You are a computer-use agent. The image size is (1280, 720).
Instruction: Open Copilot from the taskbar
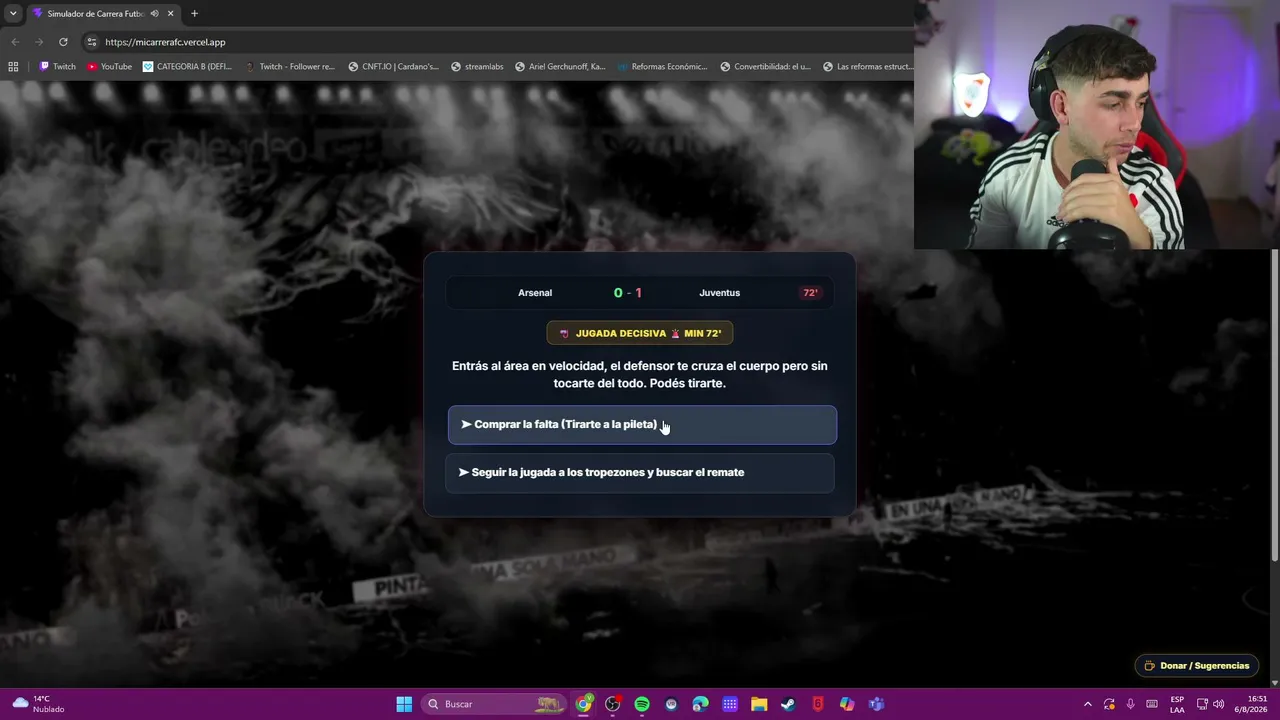pyautogui.click(x=847, y=704)
